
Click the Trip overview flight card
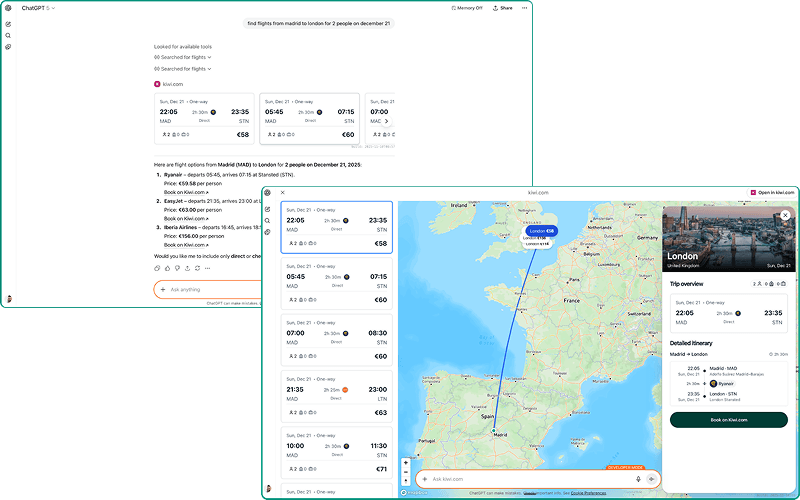click(x=729, y=313)
